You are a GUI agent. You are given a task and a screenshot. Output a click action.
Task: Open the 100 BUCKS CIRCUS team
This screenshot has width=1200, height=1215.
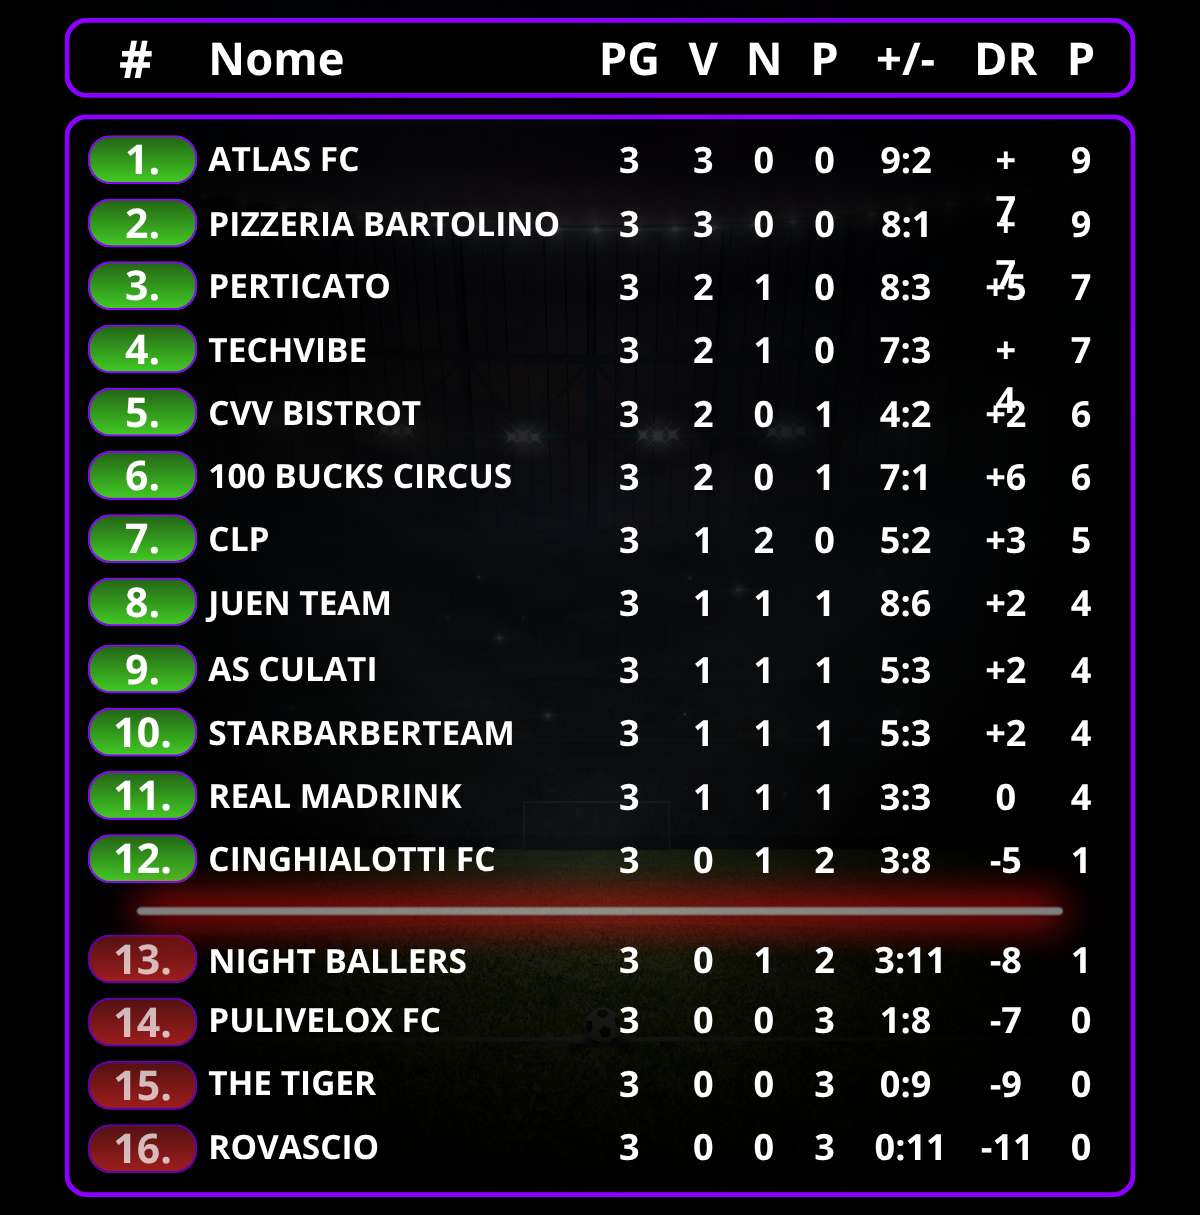click(x=360, y=477)
